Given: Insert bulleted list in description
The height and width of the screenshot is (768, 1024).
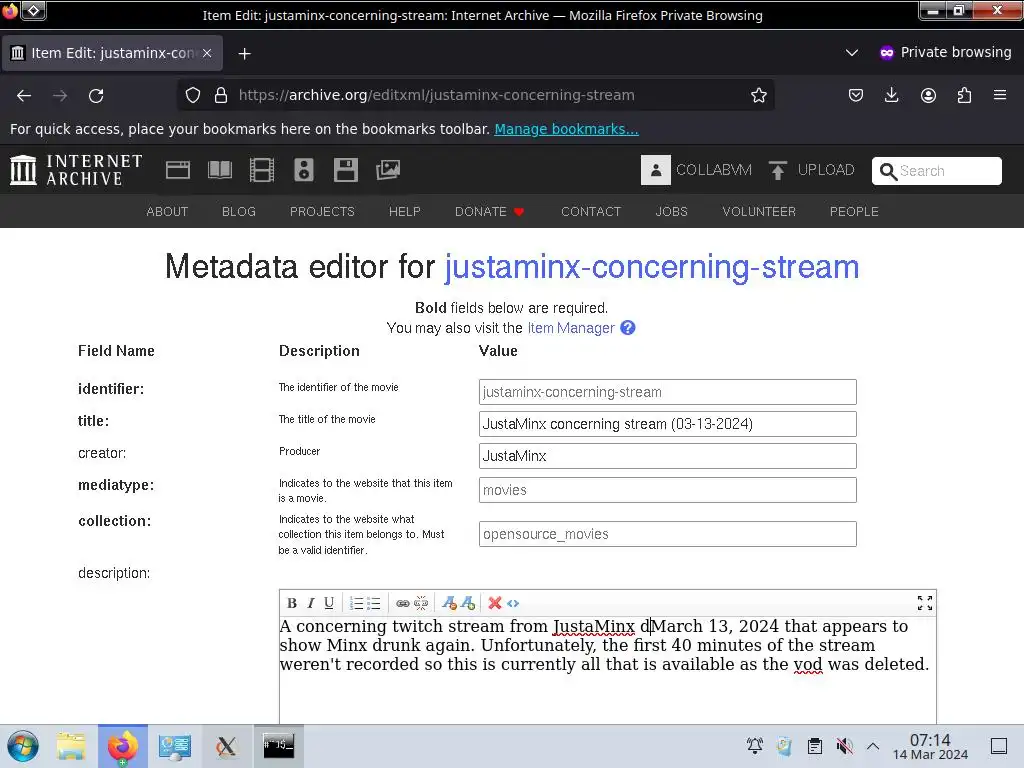Looking at the screenshot, I should pyautogui.click(x=374, y=603).
